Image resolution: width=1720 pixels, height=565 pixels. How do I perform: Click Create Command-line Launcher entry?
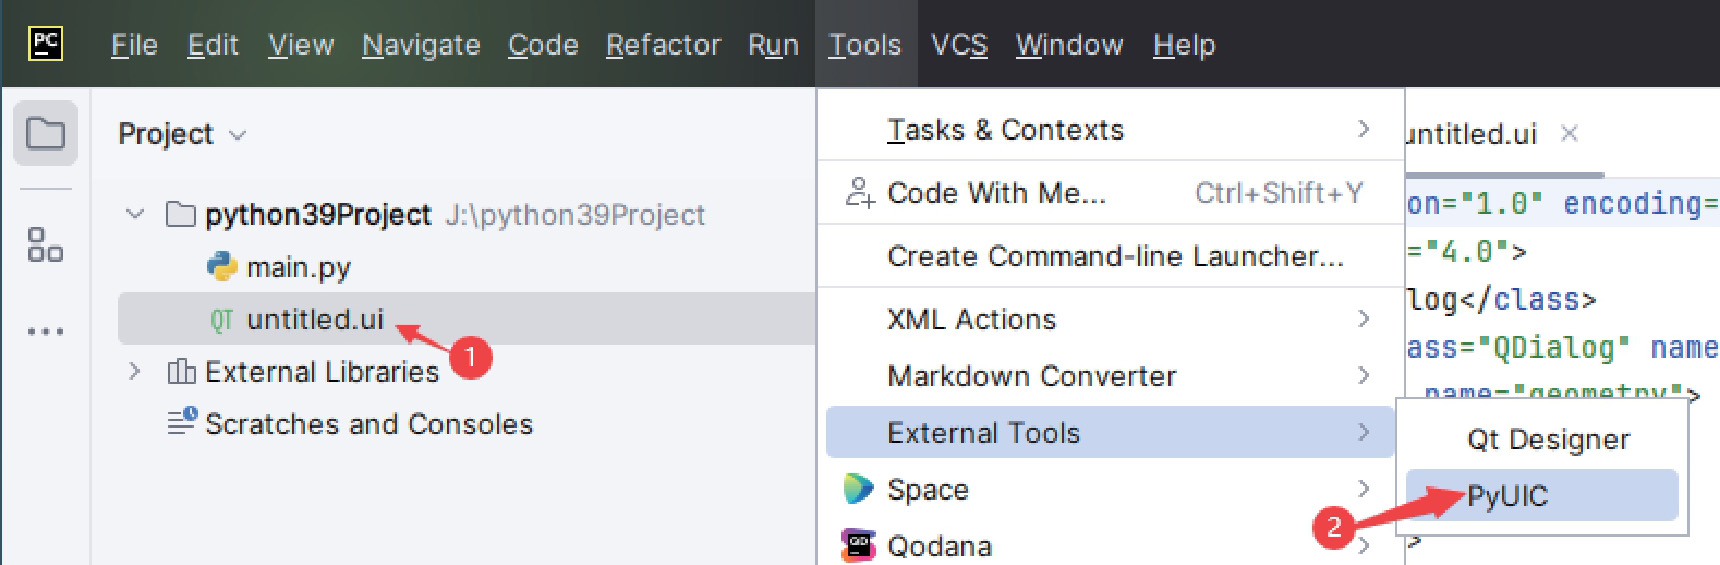click(x=1114, y=256)
